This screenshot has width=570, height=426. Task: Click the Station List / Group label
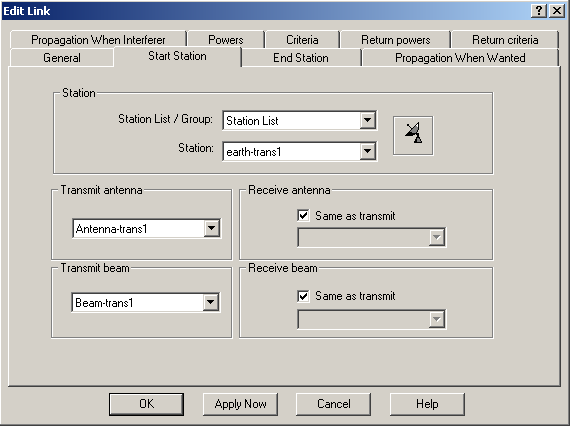coord(165,119)
